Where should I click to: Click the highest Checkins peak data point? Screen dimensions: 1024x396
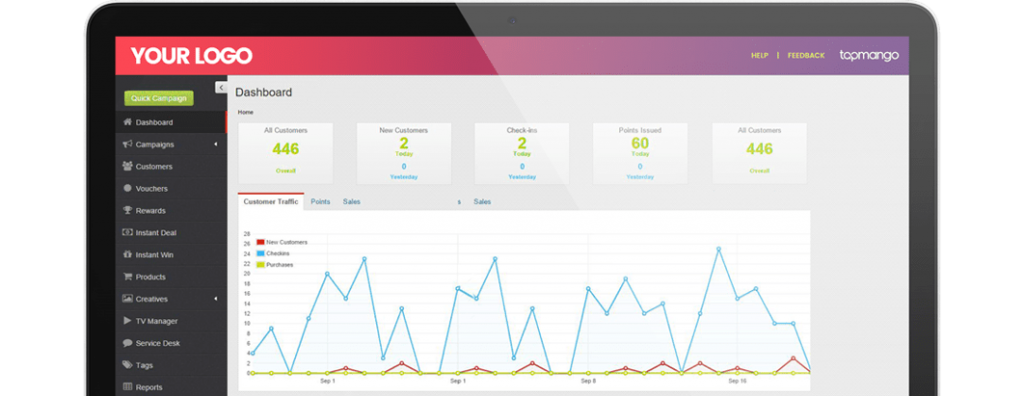718,249
